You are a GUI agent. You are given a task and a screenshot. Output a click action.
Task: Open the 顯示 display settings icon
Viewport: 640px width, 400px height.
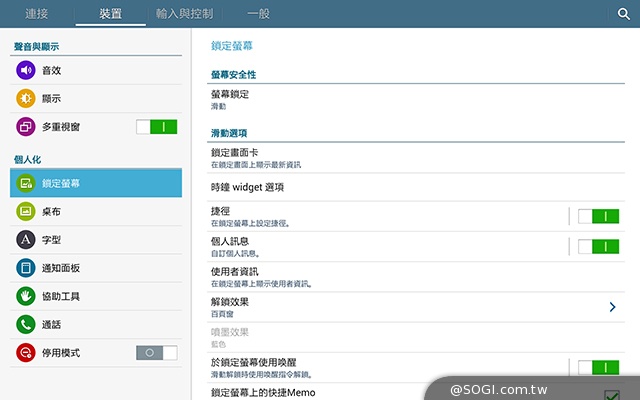coord(25,98)
